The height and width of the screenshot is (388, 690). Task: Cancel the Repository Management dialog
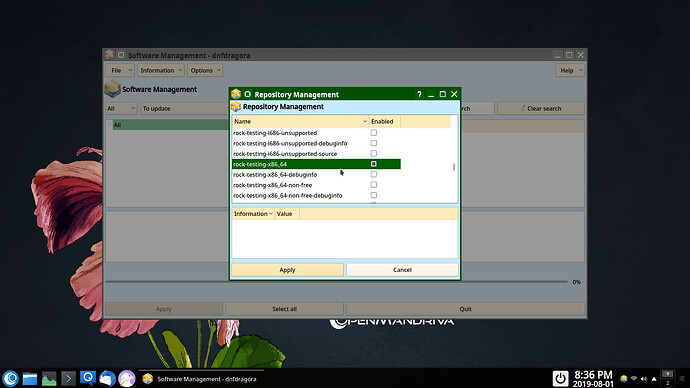(x=402, y=270)
